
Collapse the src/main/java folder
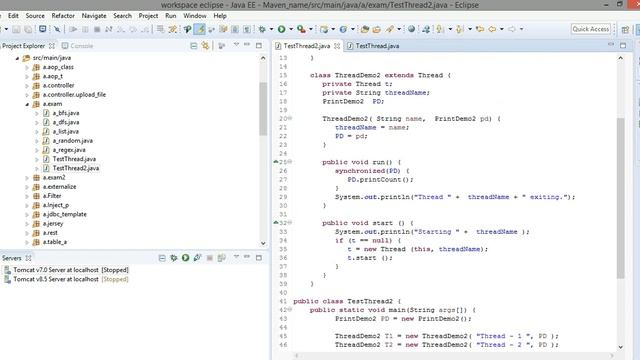click(17, 58)
